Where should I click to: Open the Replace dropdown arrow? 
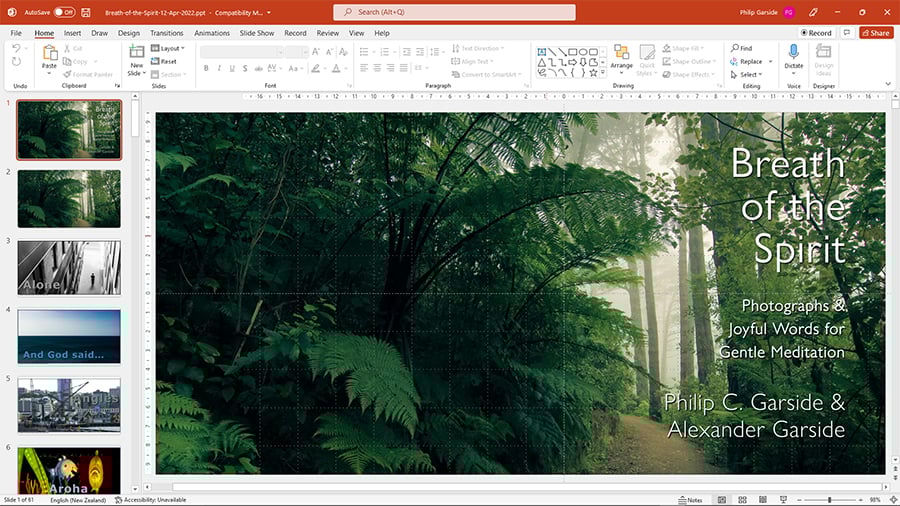pyautogui.click(x=770, y=61)
